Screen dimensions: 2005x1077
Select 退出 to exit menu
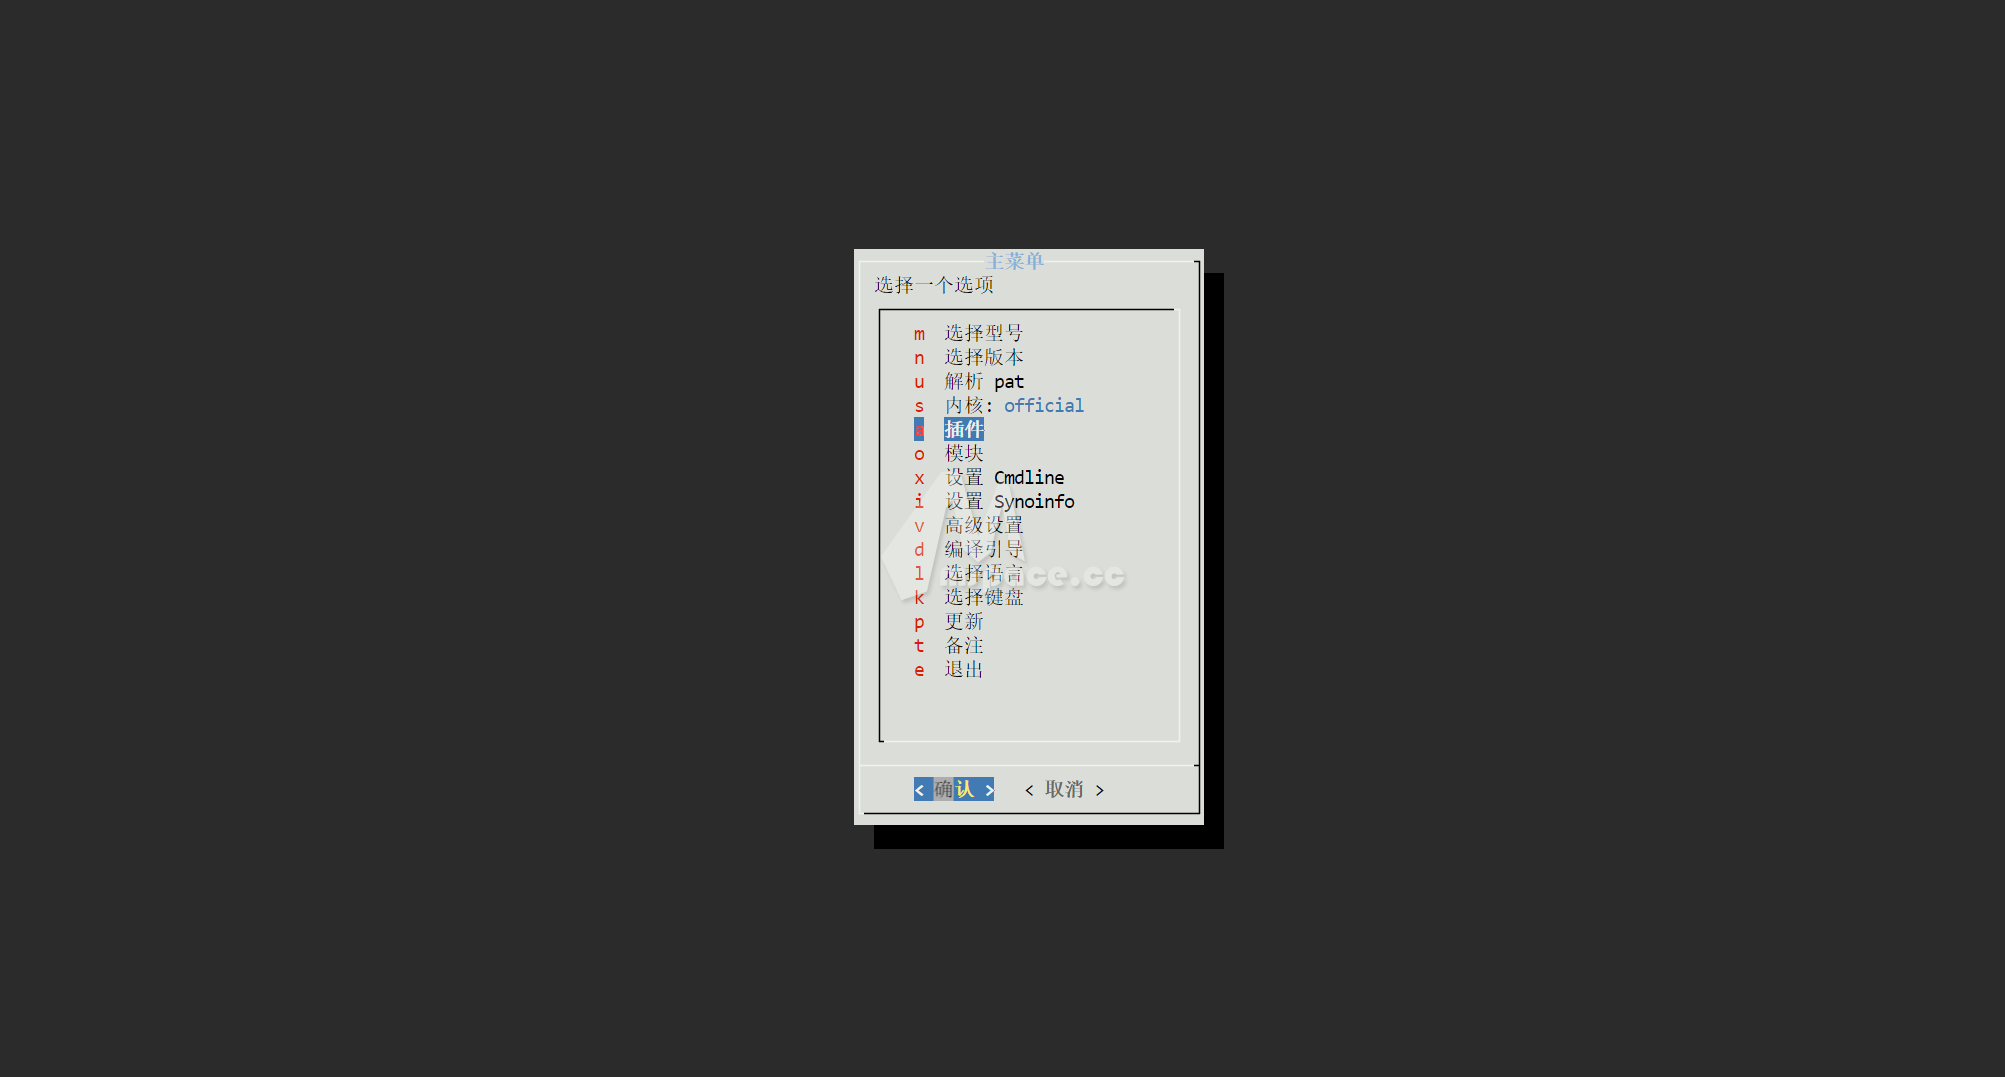[963, 669]
